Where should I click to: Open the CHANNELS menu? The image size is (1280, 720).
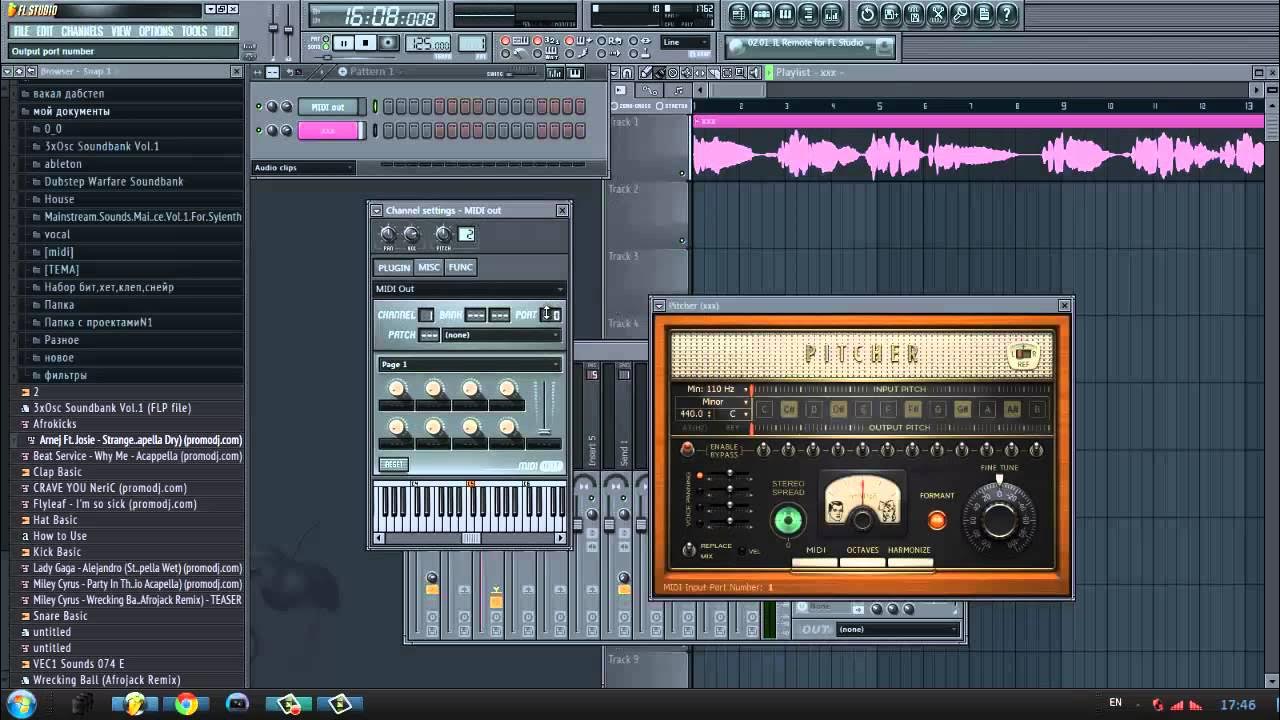point(82,31)
